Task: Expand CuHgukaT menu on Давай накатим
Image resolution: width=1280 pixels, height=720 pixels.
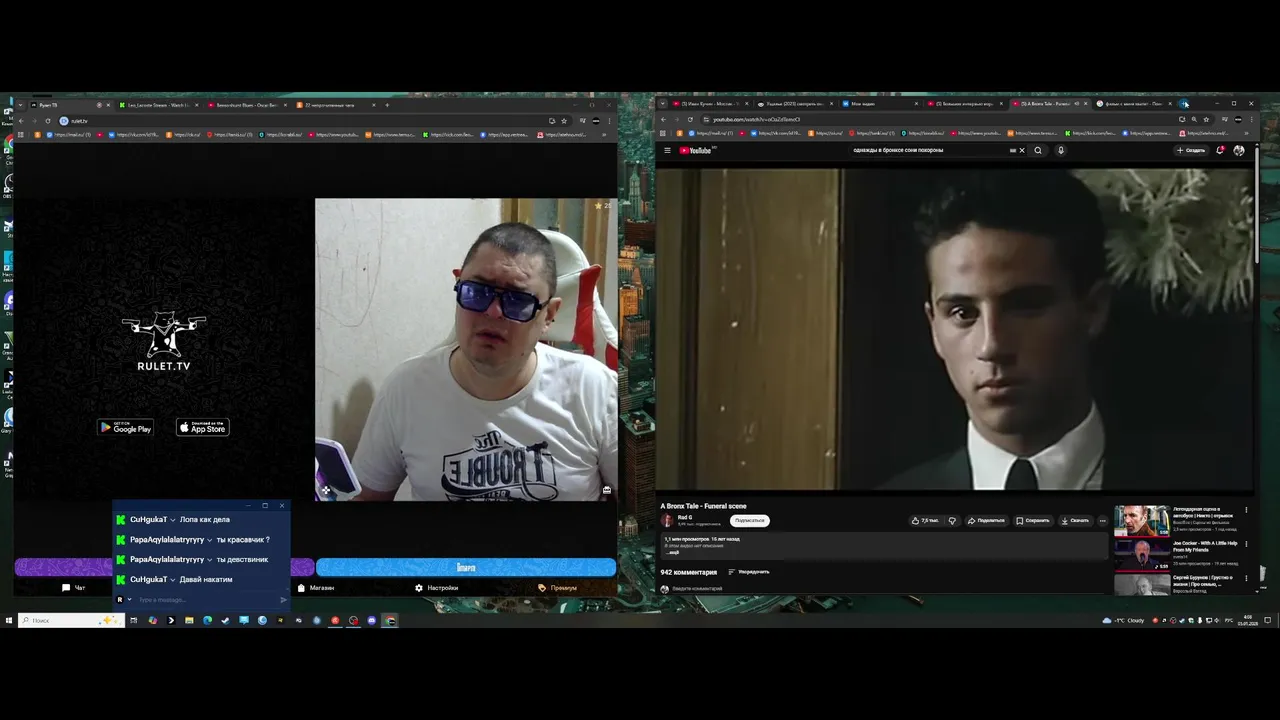Action: [x=173, y=580]
